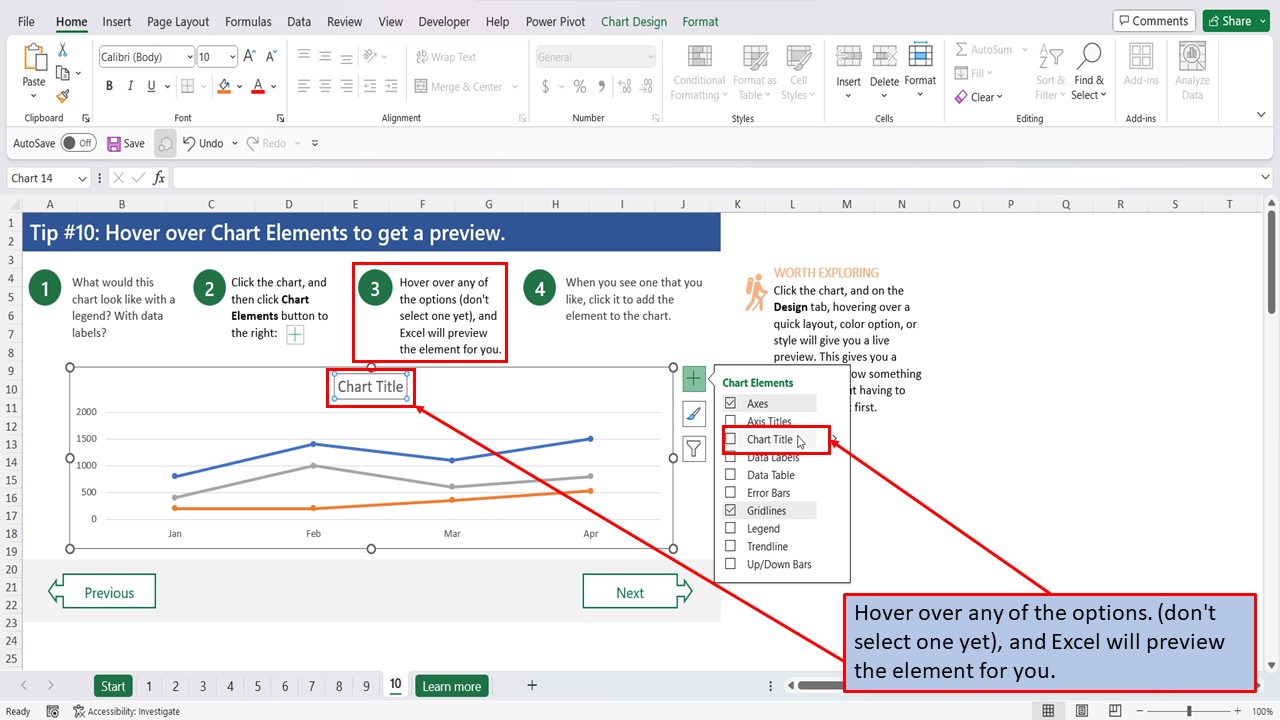Open the font size dropdown
This screenshot has width=1280, height=720.
click(x=232, y=56)
